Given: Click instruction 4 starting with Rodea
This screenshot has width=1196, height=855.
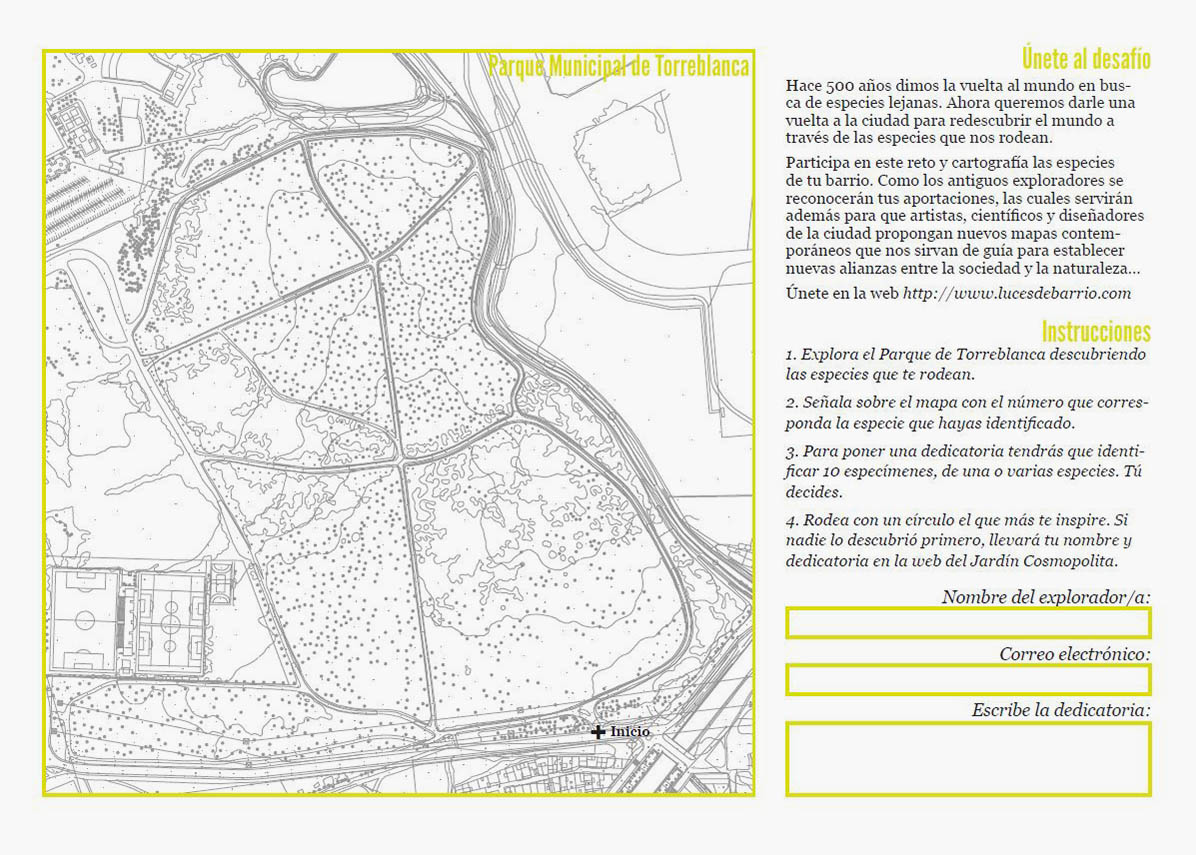Looking at the screenshot, I should tap(966, 540).
